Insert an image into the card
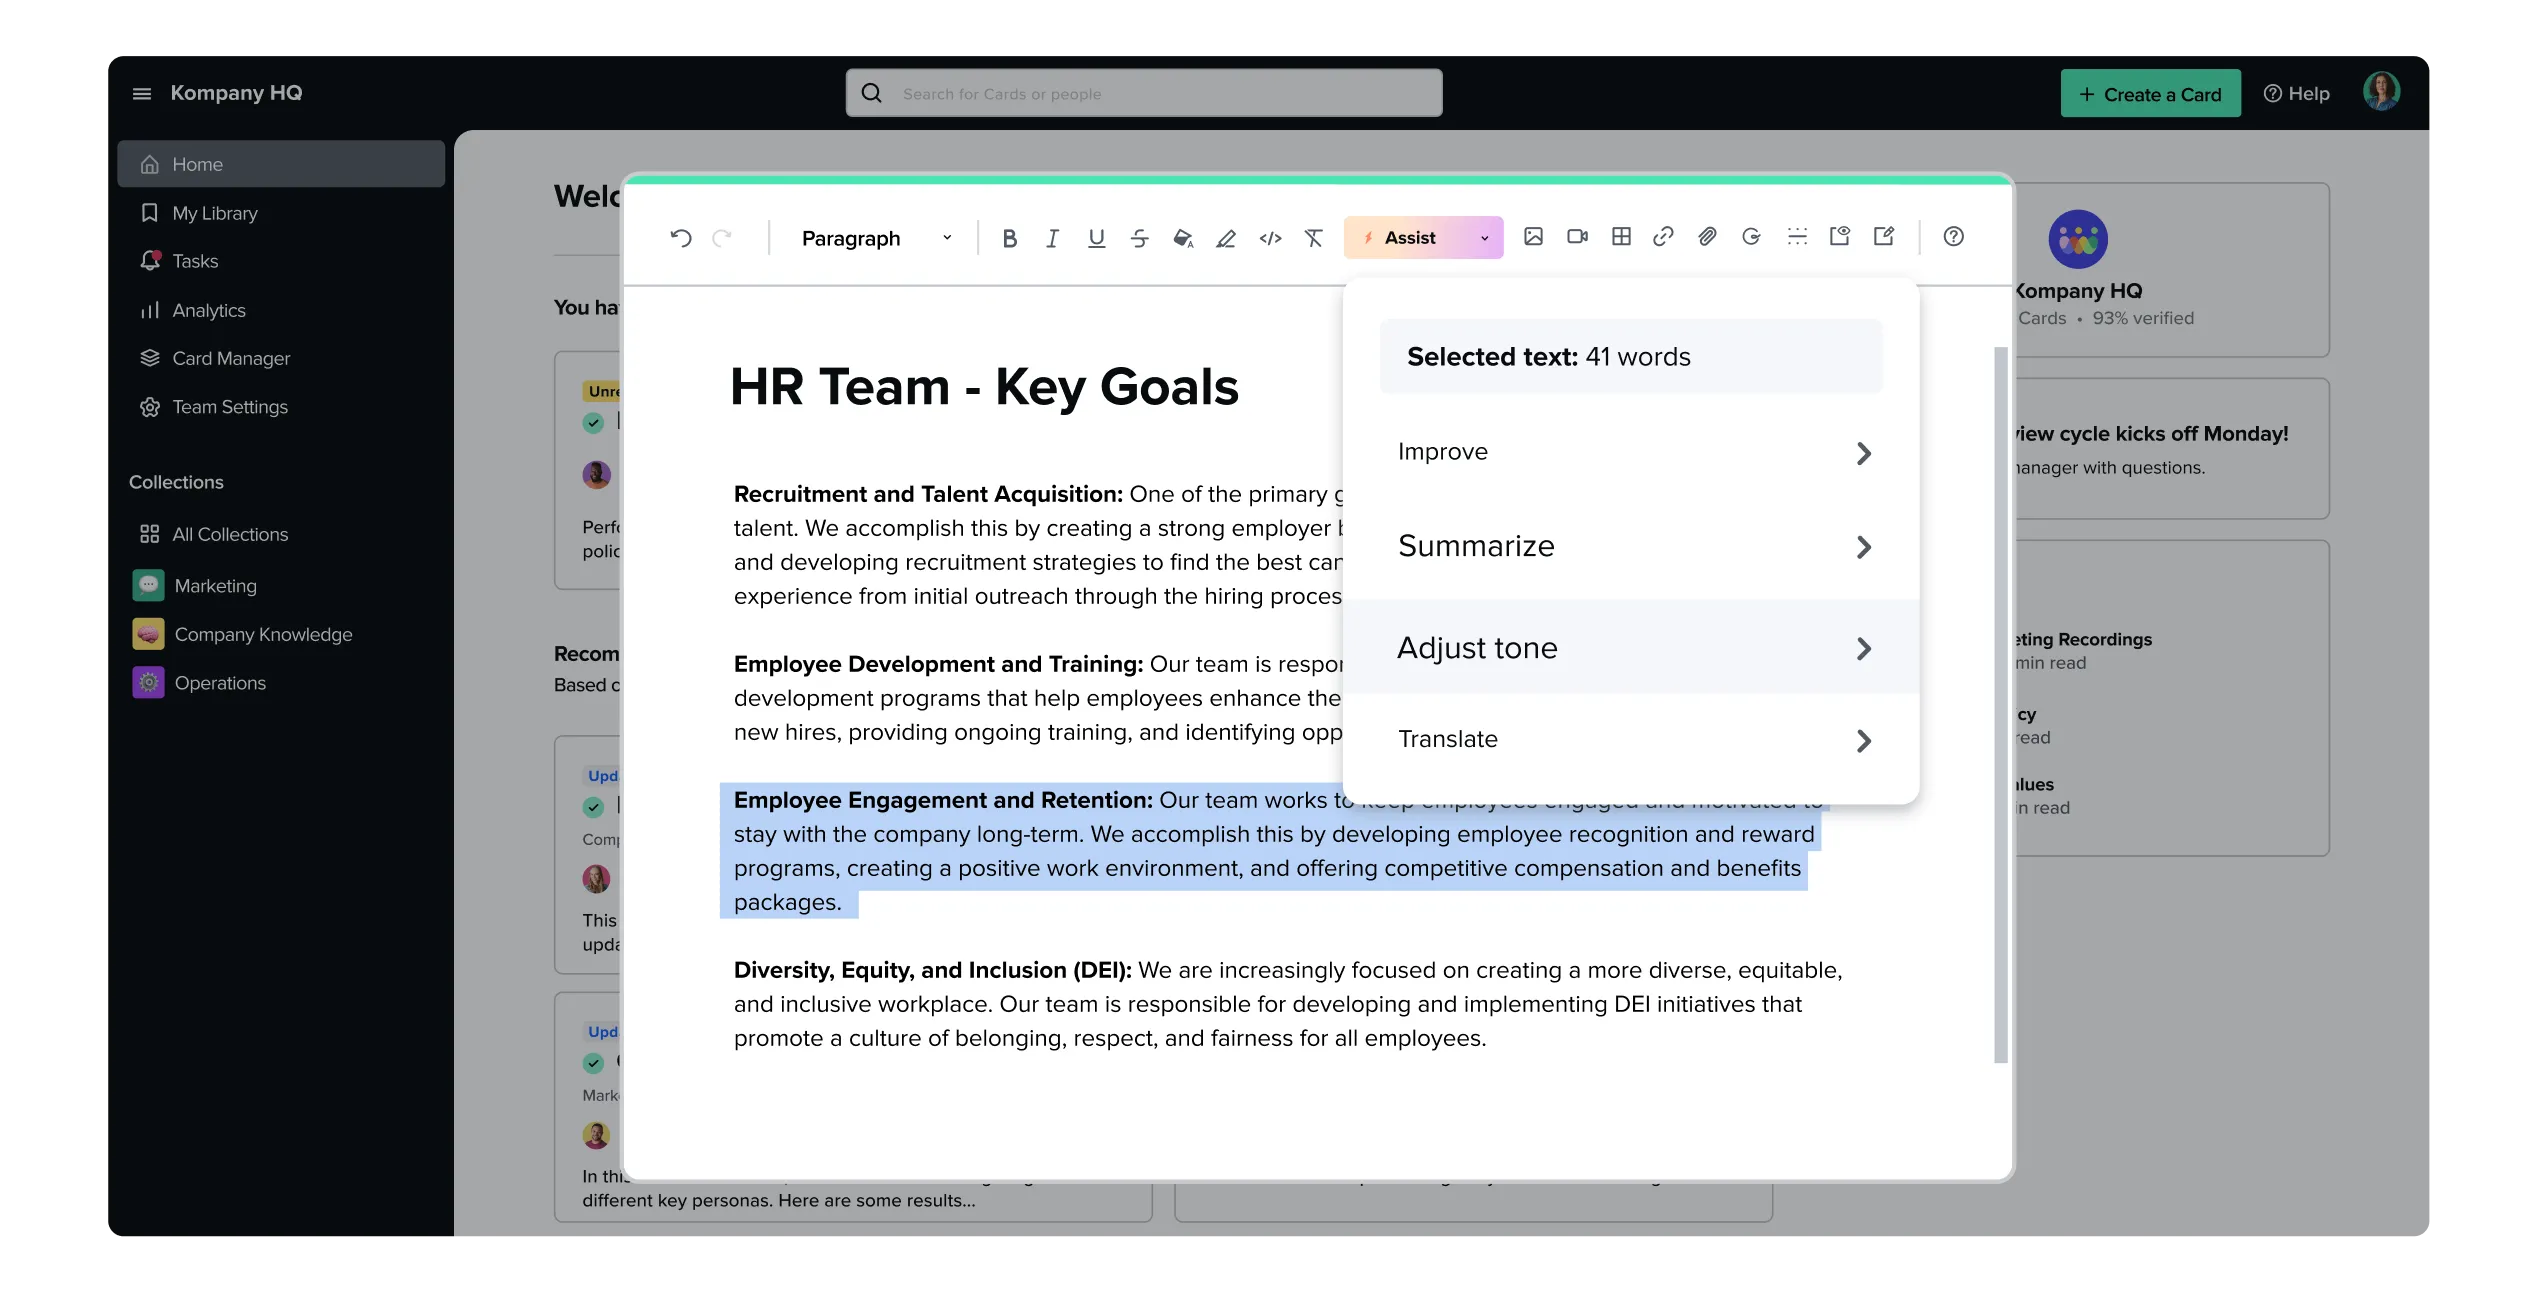Screen dimensions: 2535x1292 pyautogui.click(x=1534, y=237)
